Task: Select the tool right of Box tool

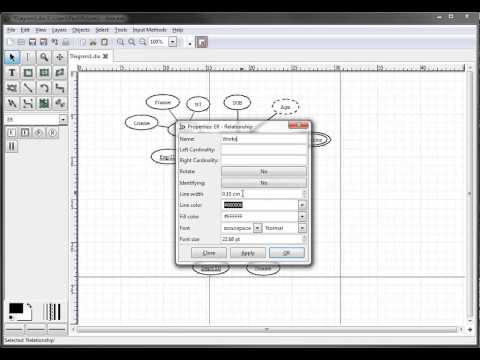Action: pyautogui.click(x=44, y=73)
